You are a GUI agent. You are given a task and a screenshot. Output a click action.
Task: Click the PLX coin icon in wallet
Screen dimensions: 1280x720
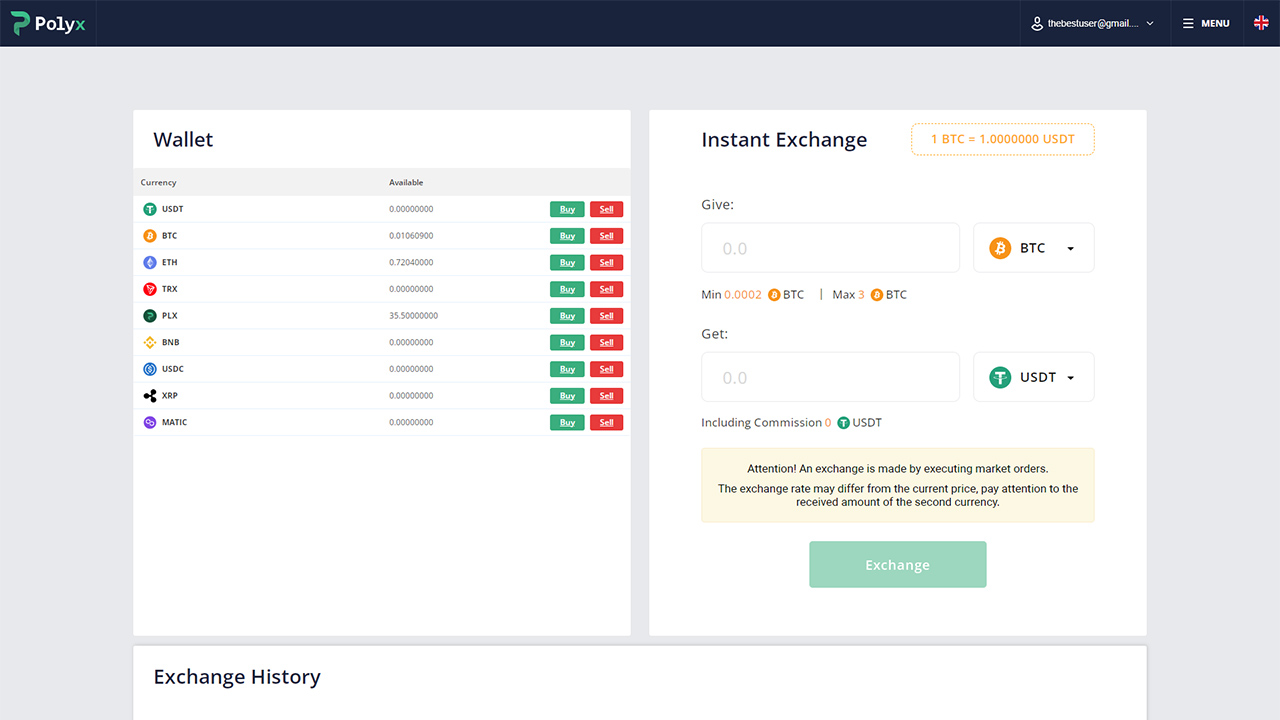click(x=150, y=316)
